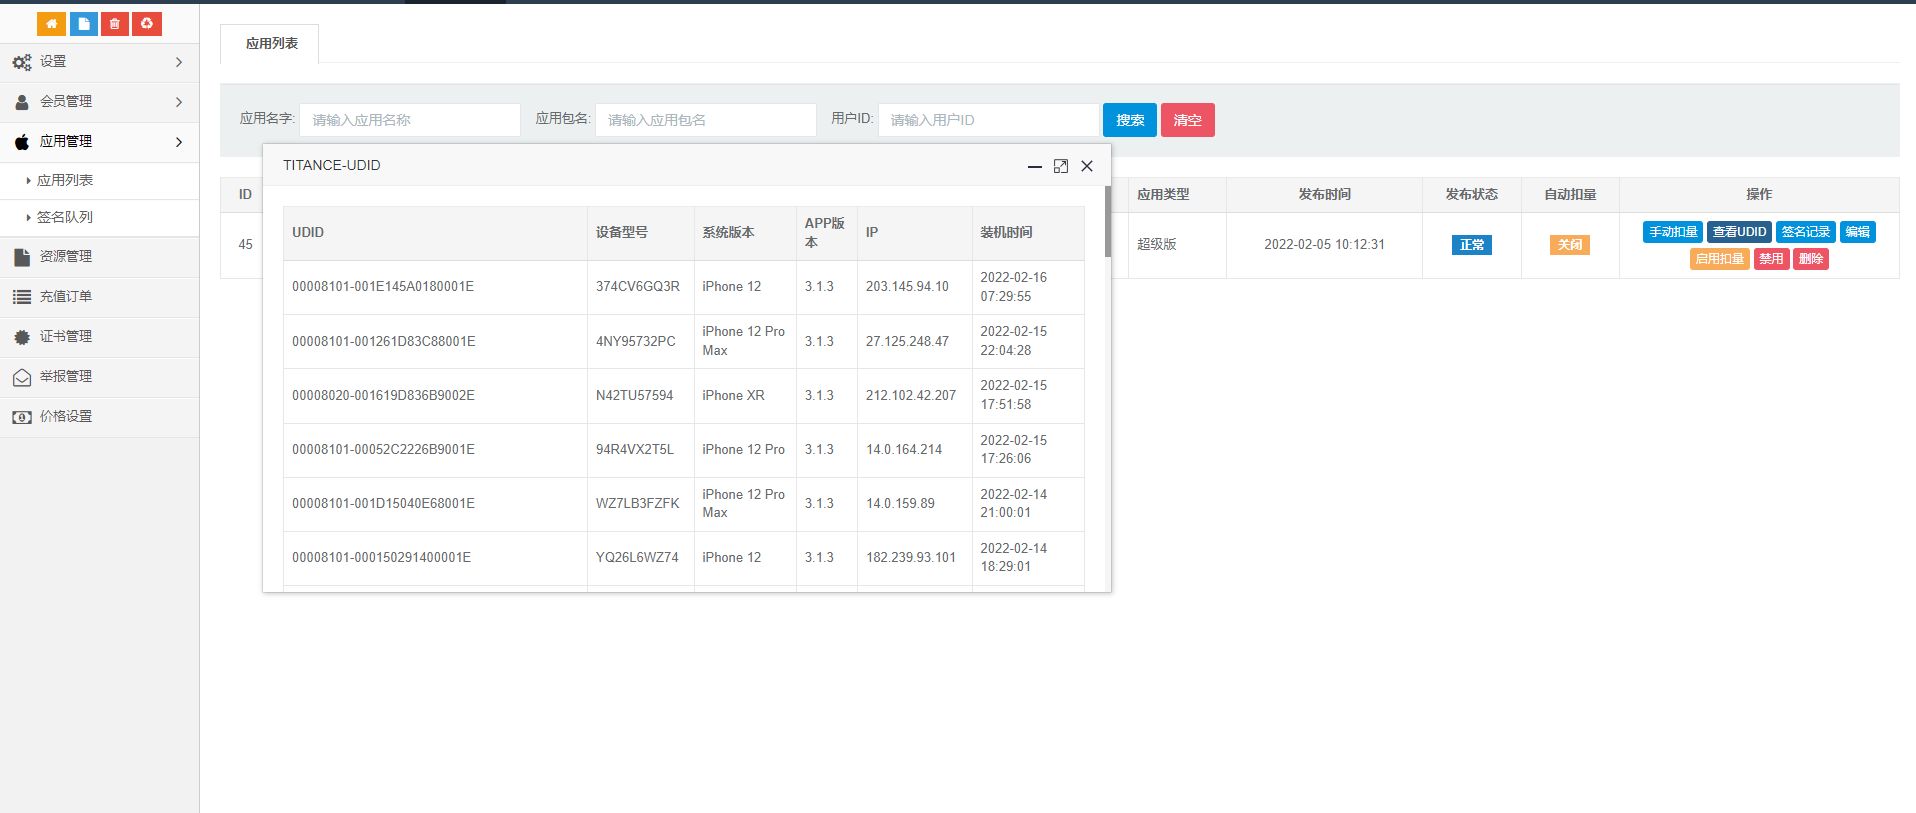
Task: Focus the 用户ID input field
Action: coord(988,120)
